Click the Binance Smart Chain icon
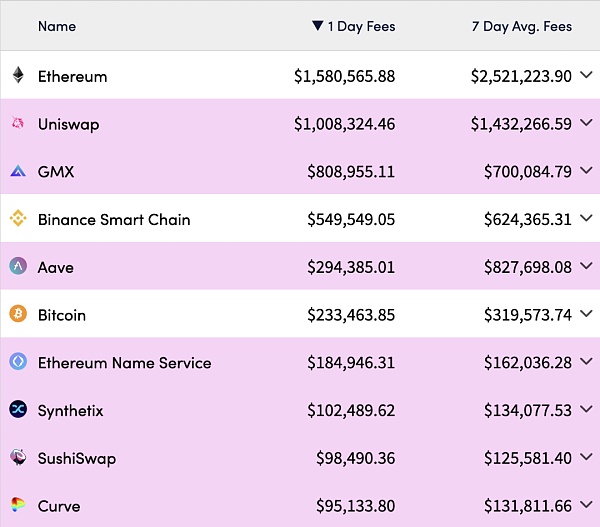 18,219
